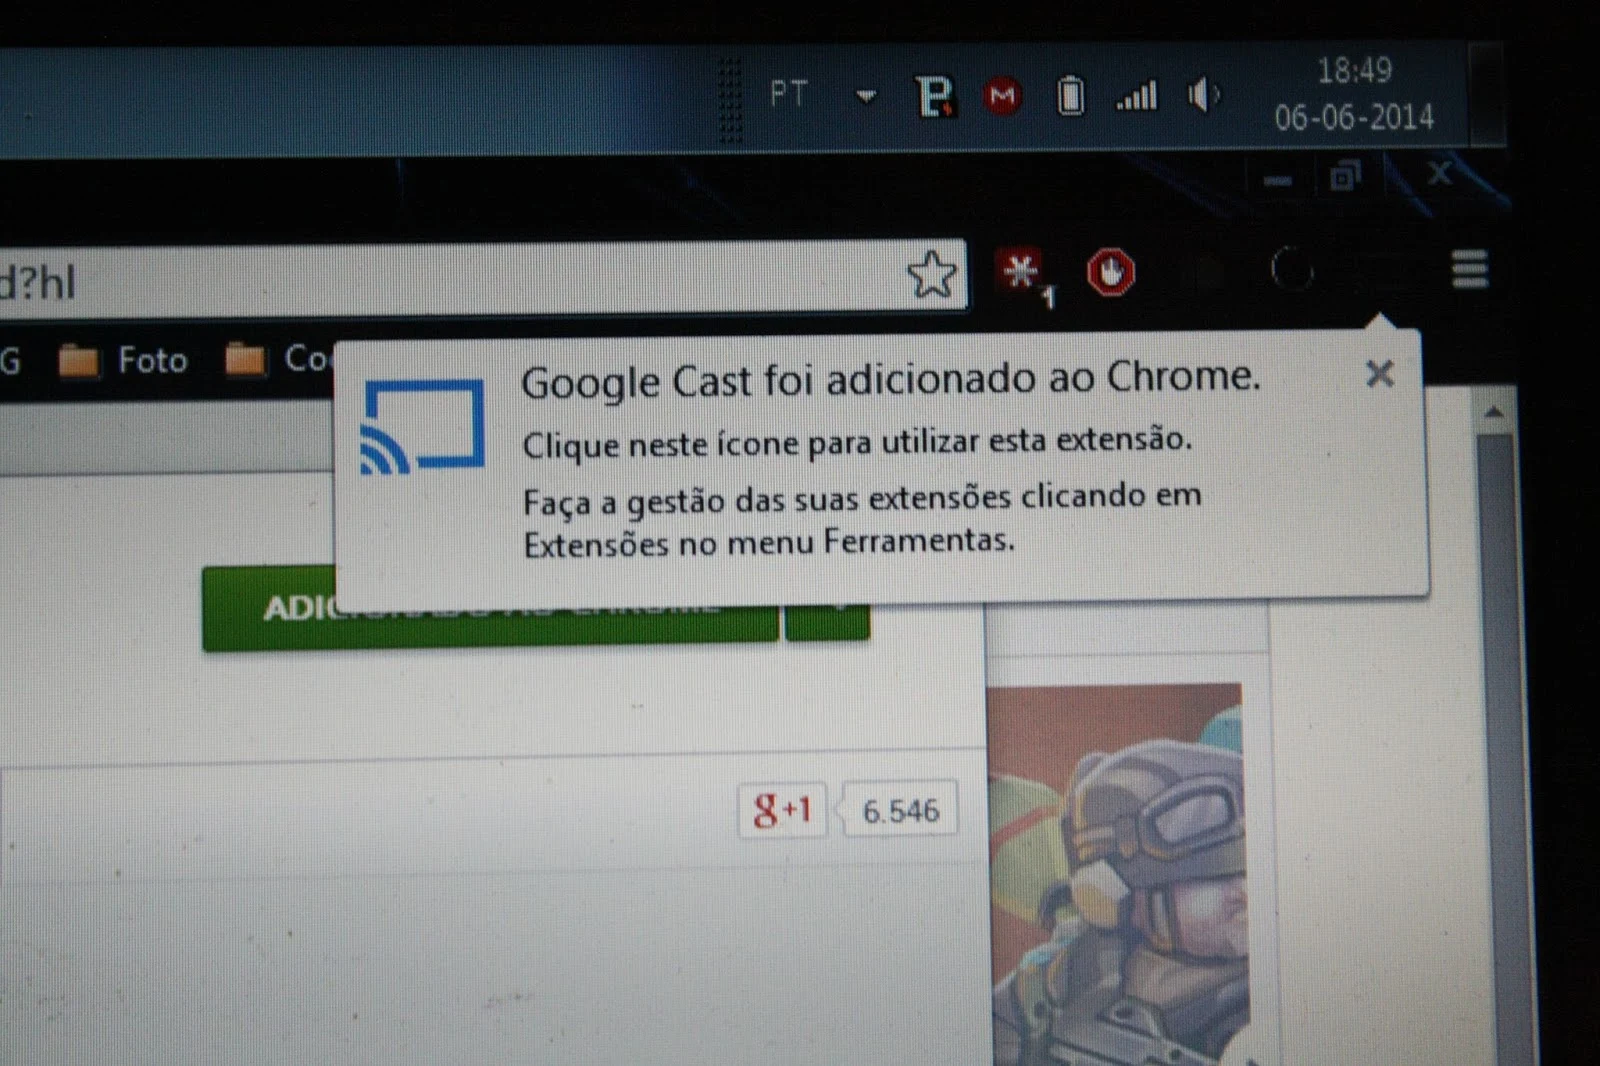Click the page scrollbar up arrow

pyautogui.click(x=1494, y=412)
